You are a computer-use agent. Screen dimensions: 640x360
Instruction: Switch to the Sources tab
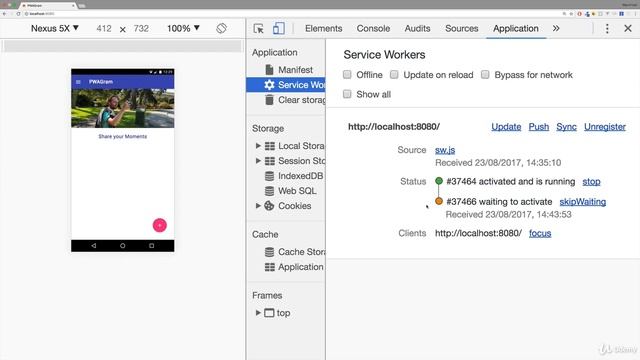[462, 29]
